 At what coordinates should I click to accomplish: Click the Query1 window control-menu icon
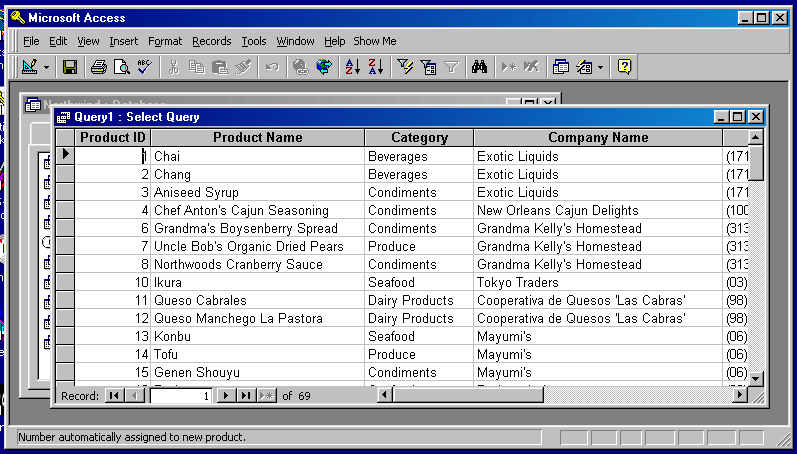64,117
